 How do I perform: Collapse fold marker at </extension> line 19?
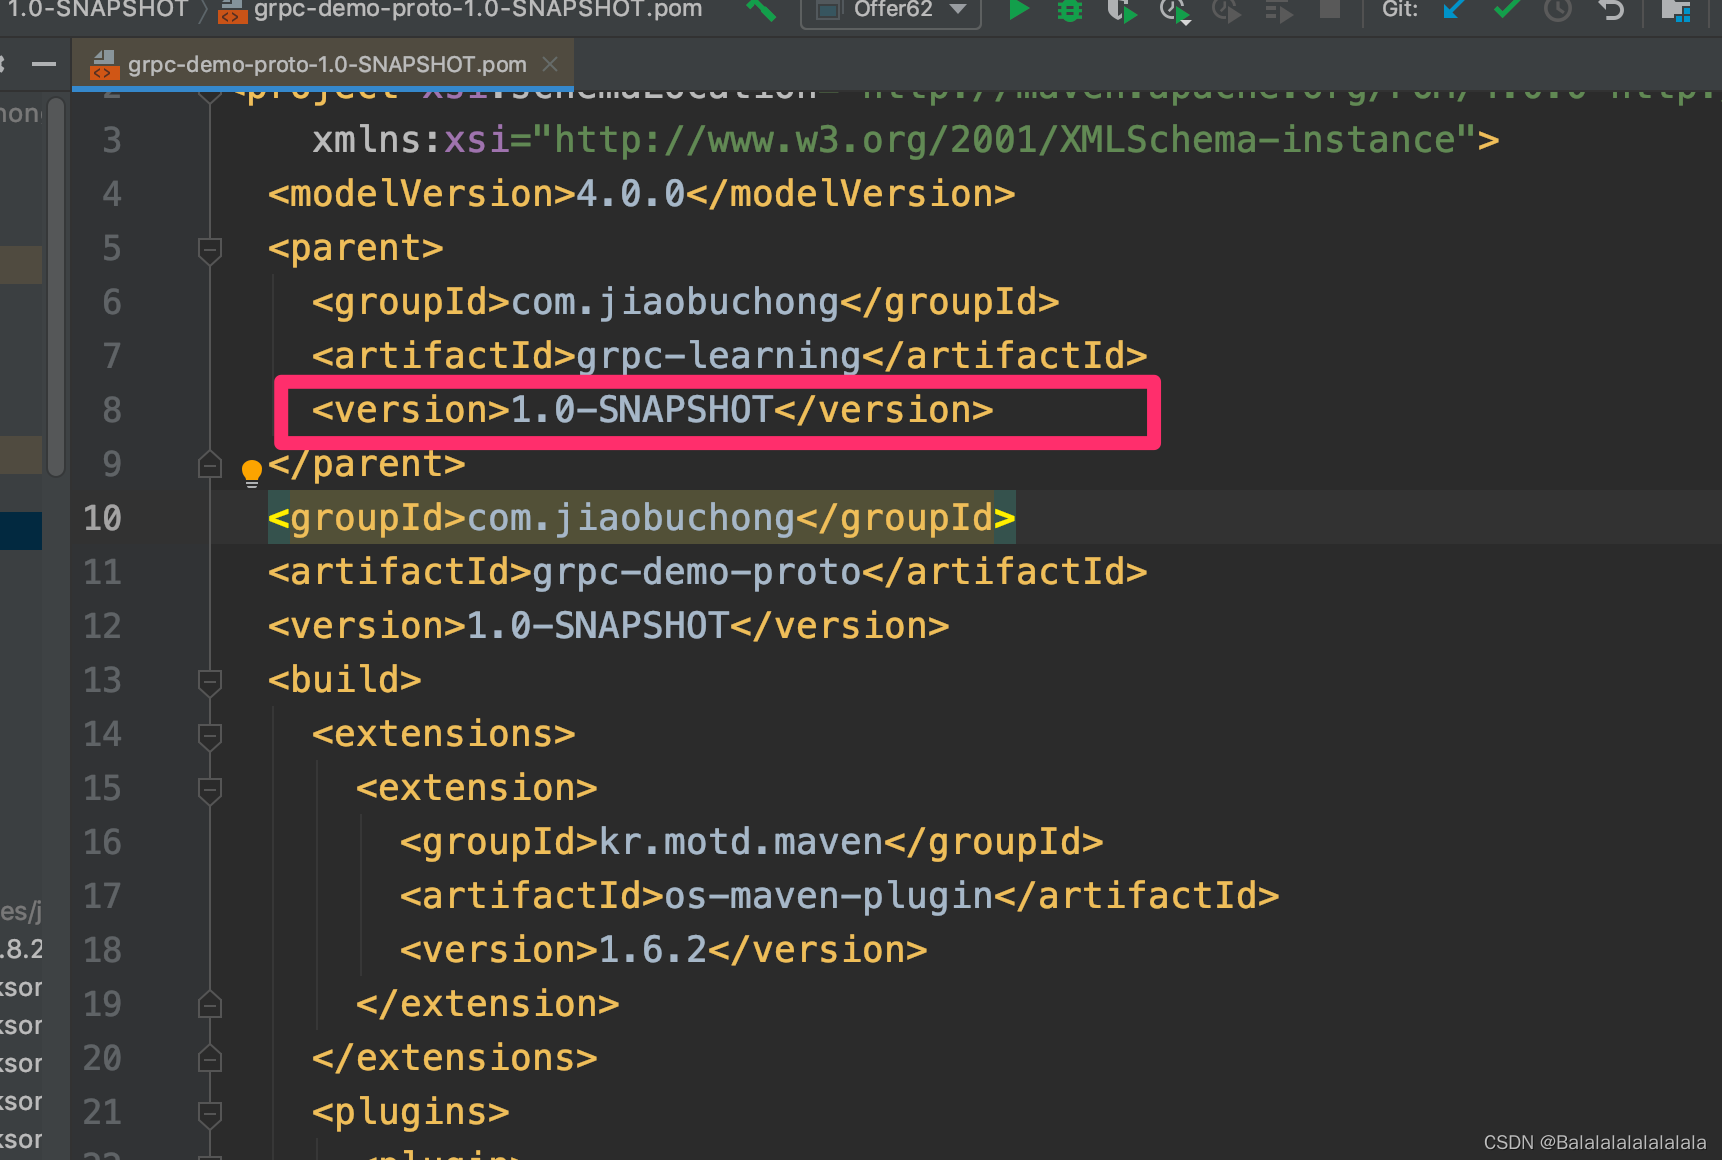click(210, 1005)
